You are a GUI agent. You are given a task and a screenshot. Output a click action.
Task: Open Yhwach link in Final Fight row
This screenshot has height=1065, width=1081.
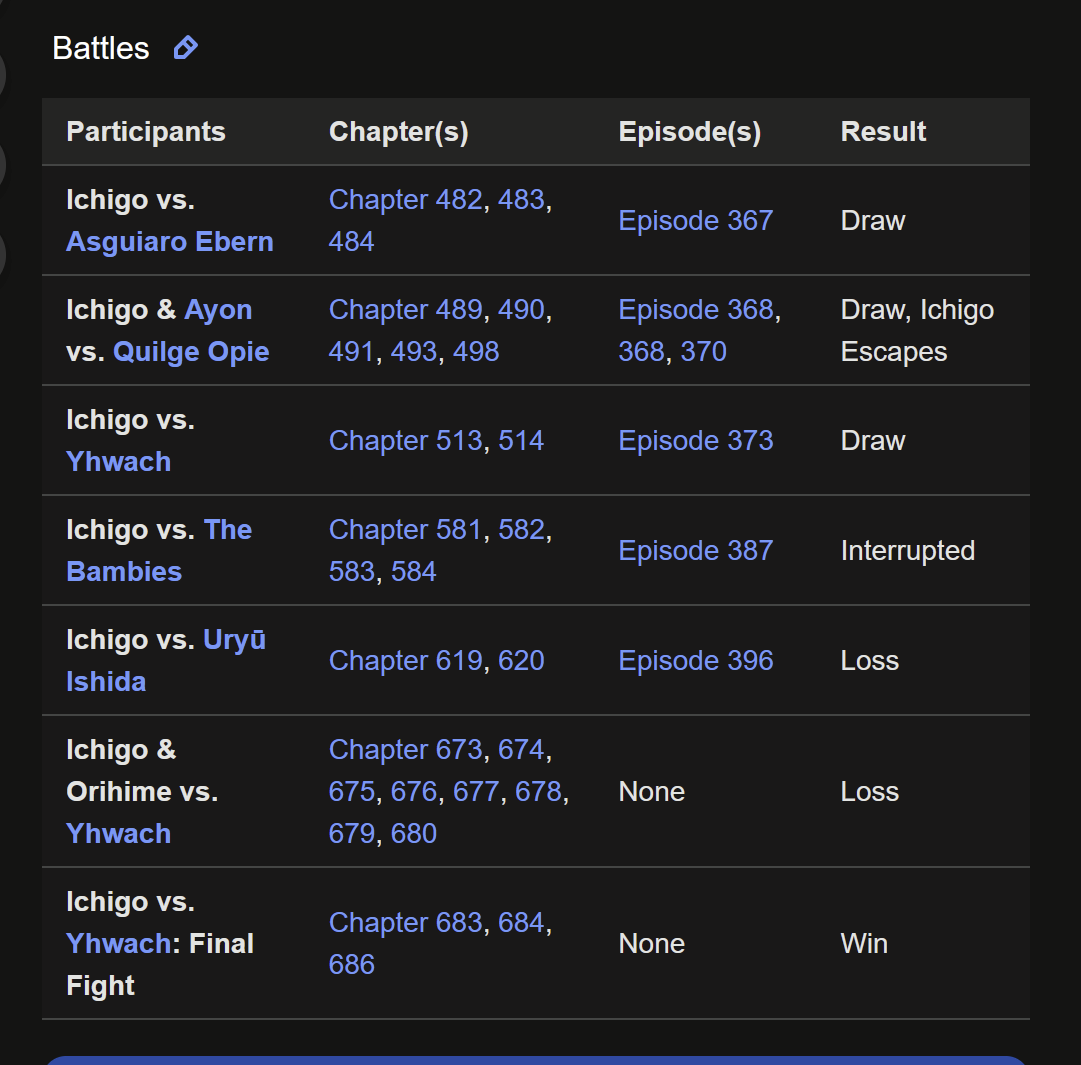[x=119, y=944]
